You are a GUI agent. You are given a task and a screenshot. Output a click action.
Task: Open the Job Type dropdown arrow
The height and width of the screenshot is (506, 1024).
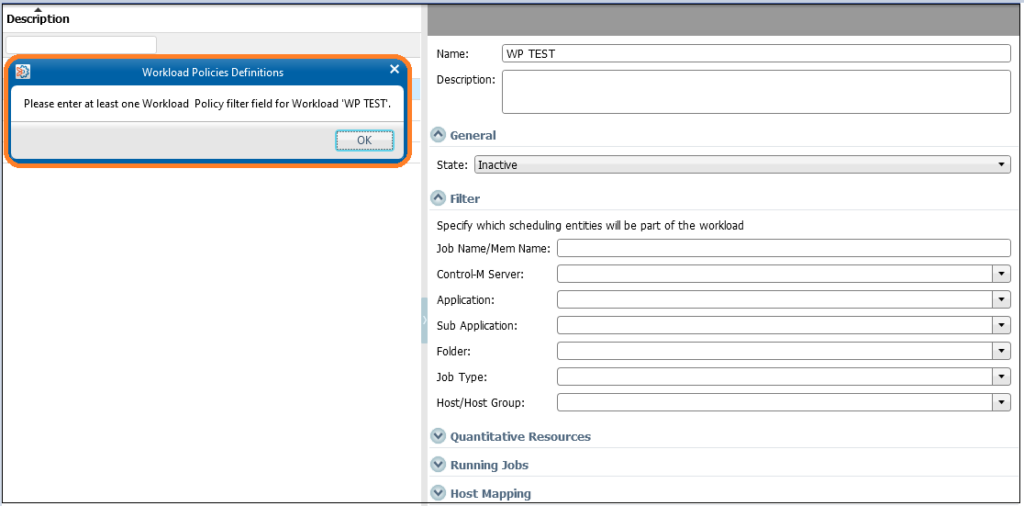(x=1002, y=377)
